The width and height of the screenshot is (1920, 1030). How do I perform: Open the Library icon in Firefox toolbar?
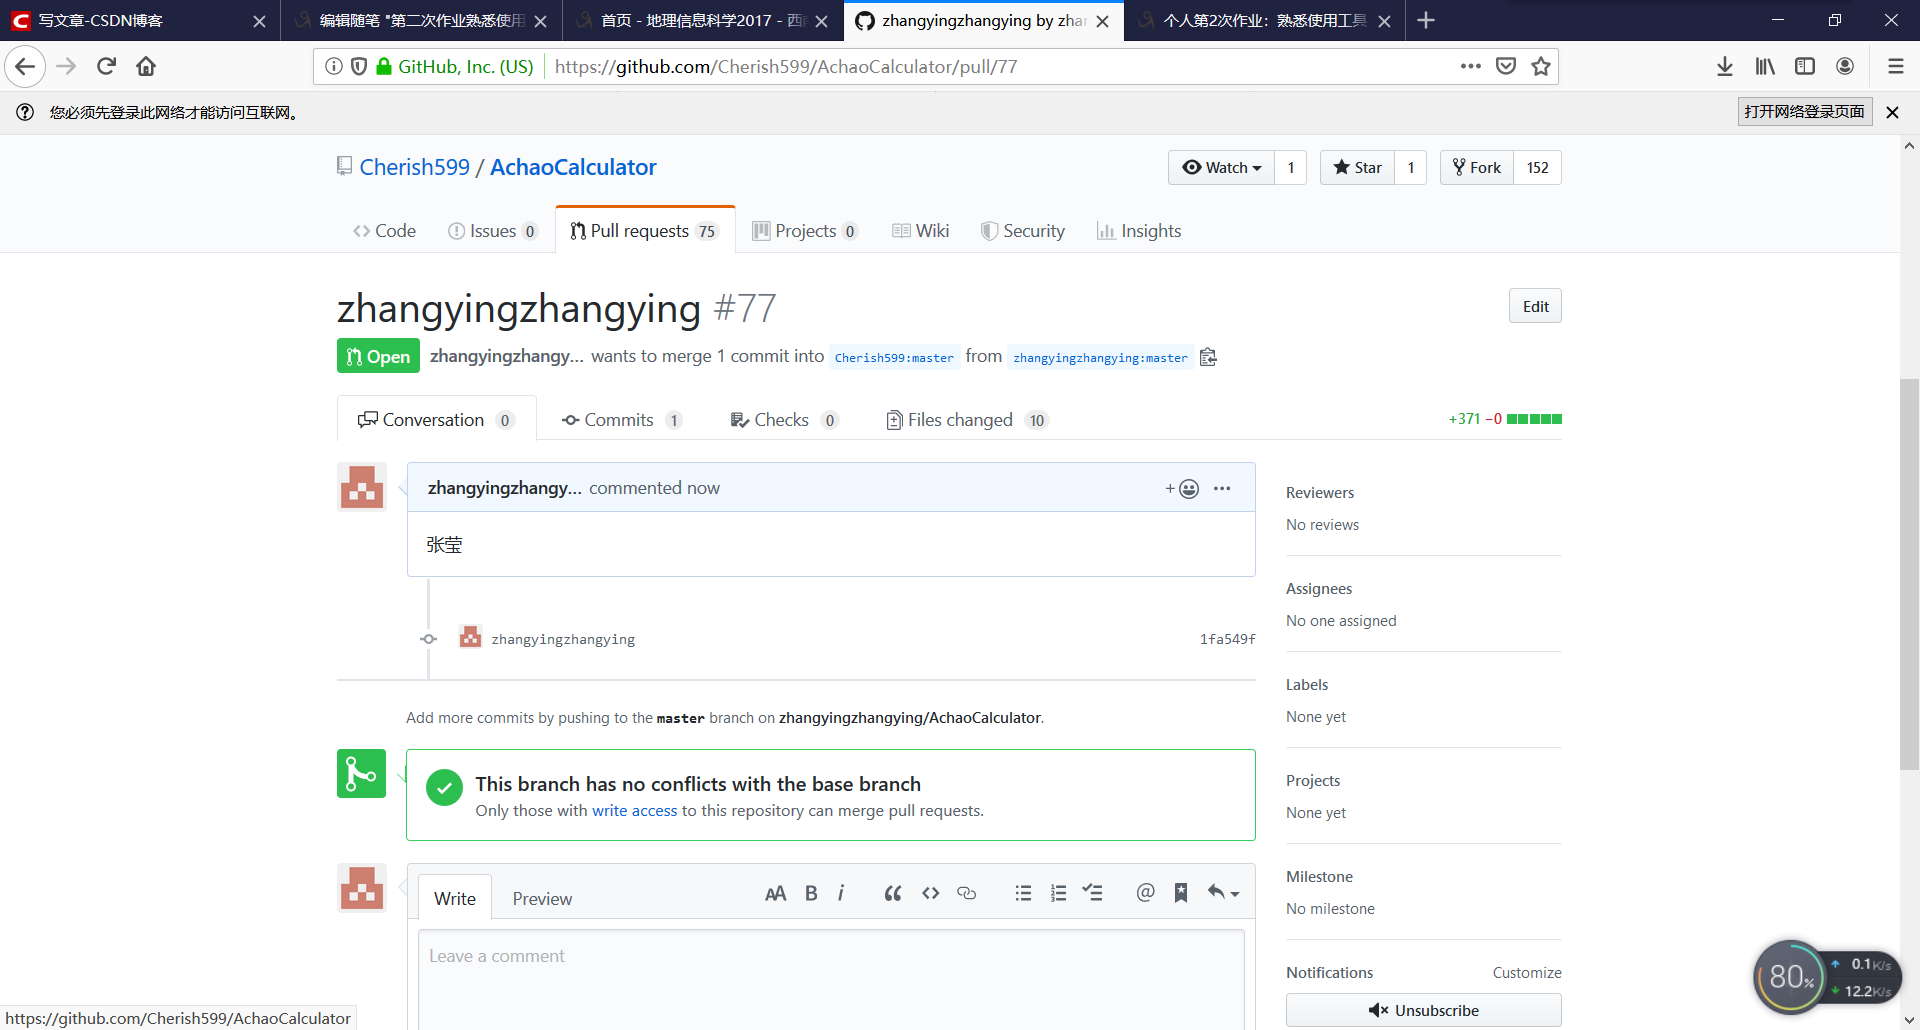coord(1765,66)
